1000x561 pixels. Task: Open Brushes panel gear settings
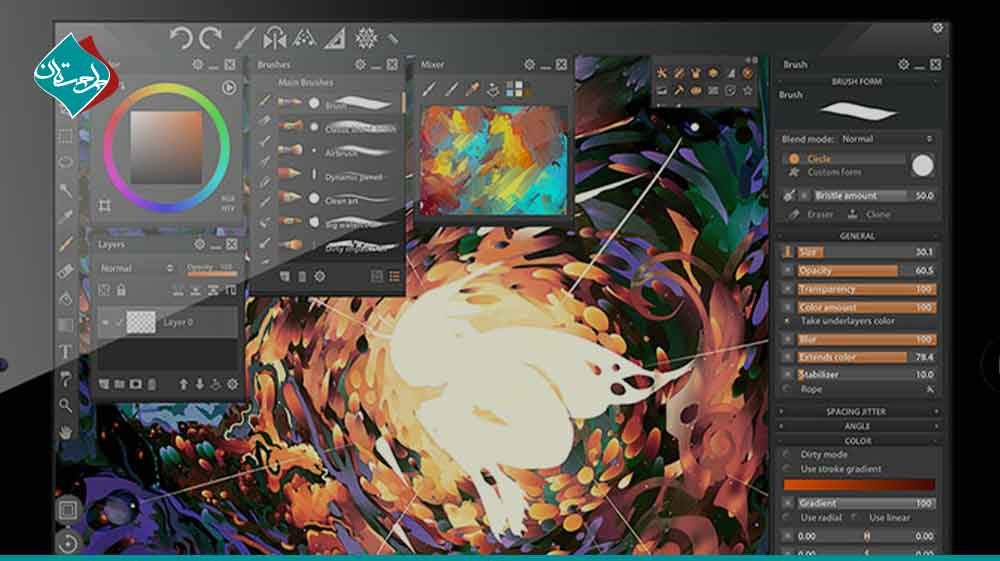[x=360, y=64]
